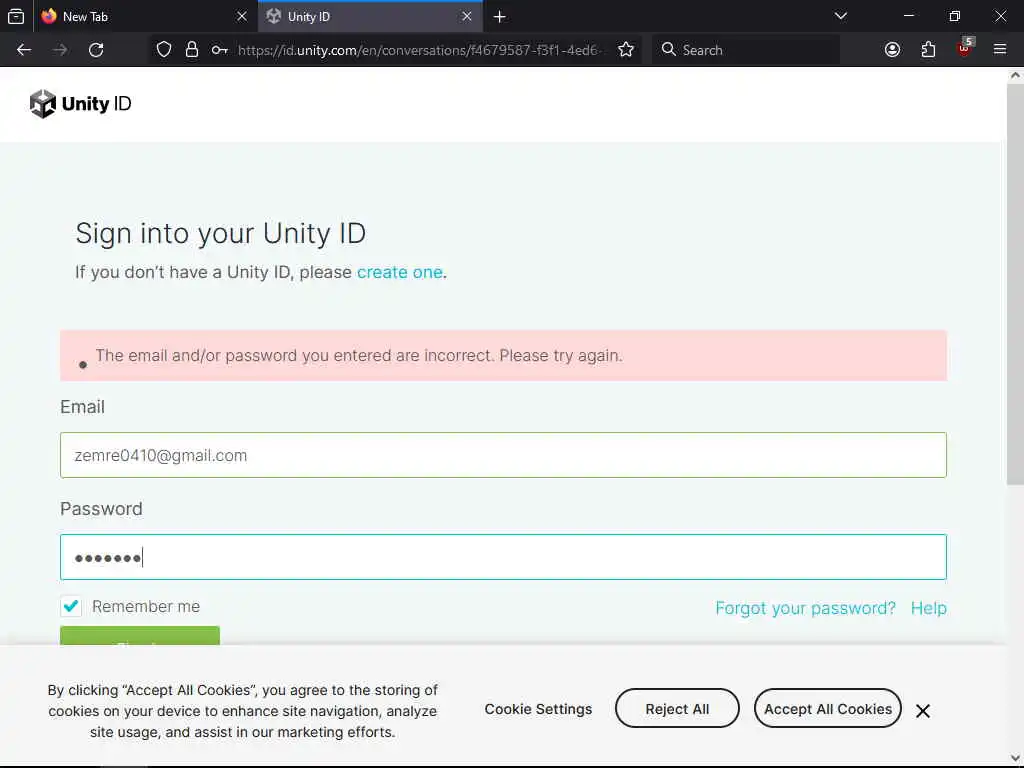Click the scrollbar down arrow
Image resolution: width=1024 pixels, height=768 pixels.
coord(1015,758)
